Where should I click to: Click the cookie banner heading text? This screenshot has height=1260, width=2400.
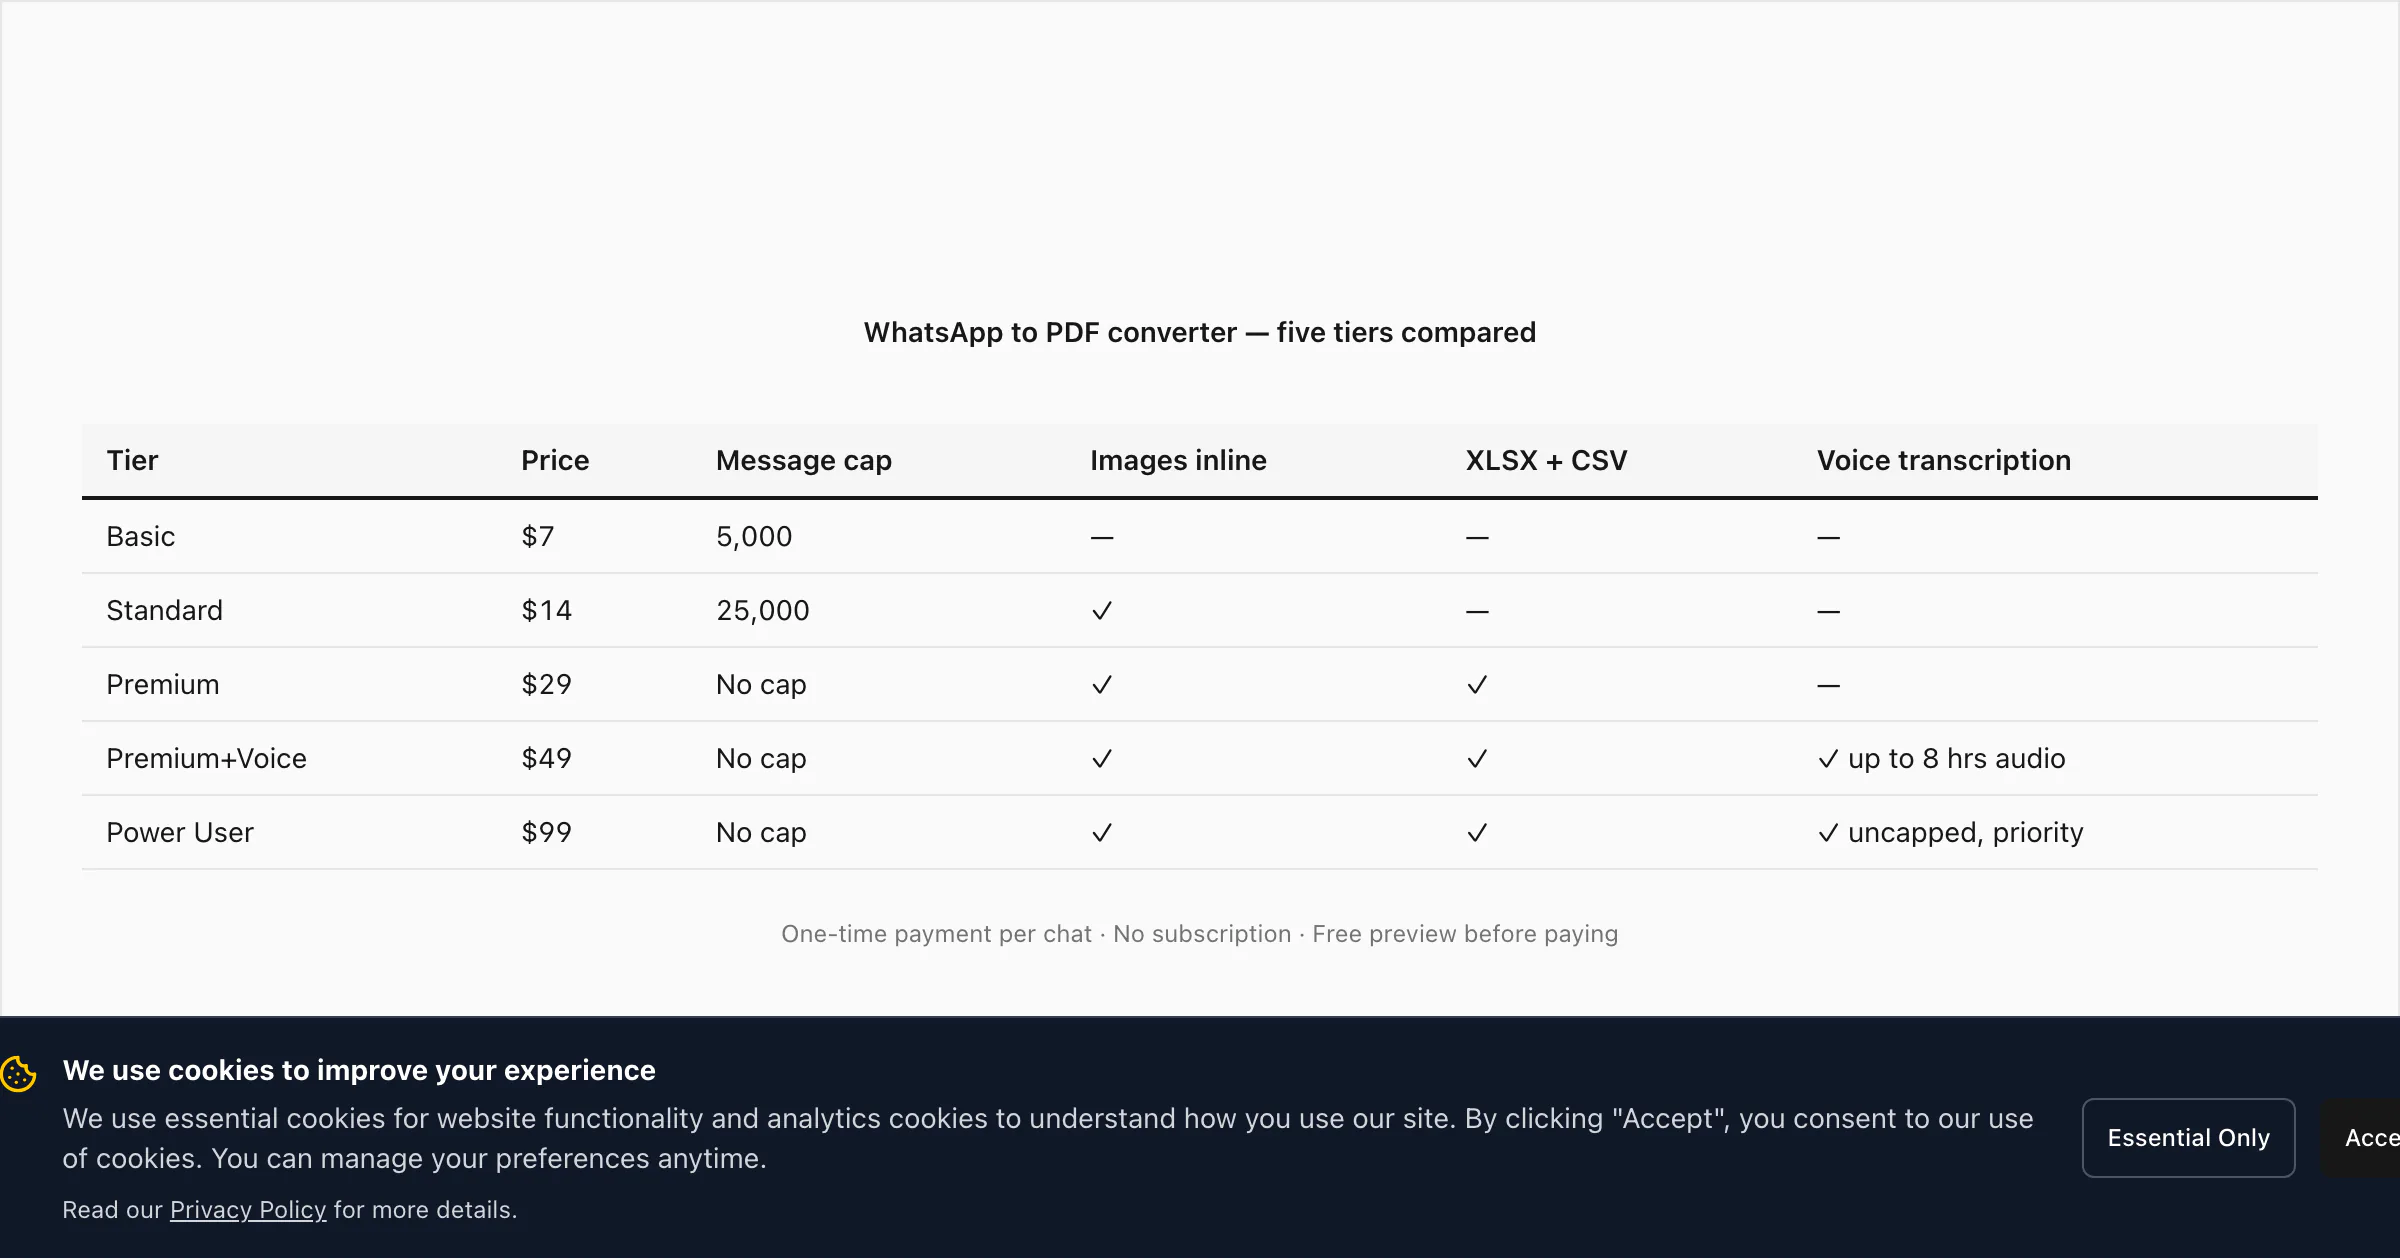359,1070
